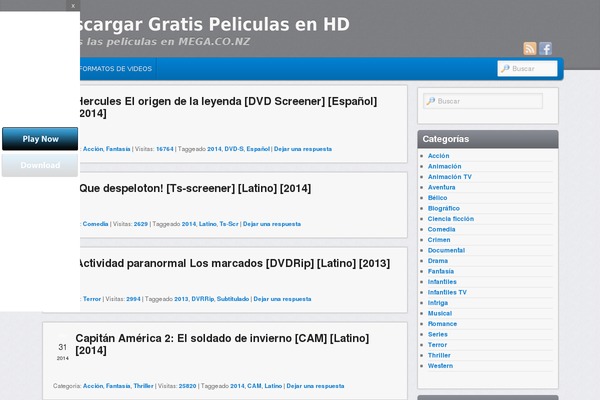This screenshot has width=600, height=400.
Task: Open the Infantiles TV category
Action: 447,292
